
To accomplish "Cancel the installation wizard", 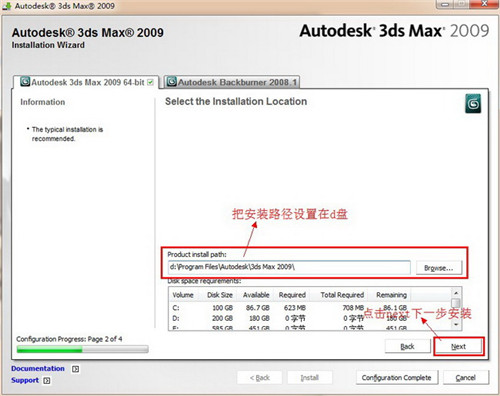I will (466, 378).
